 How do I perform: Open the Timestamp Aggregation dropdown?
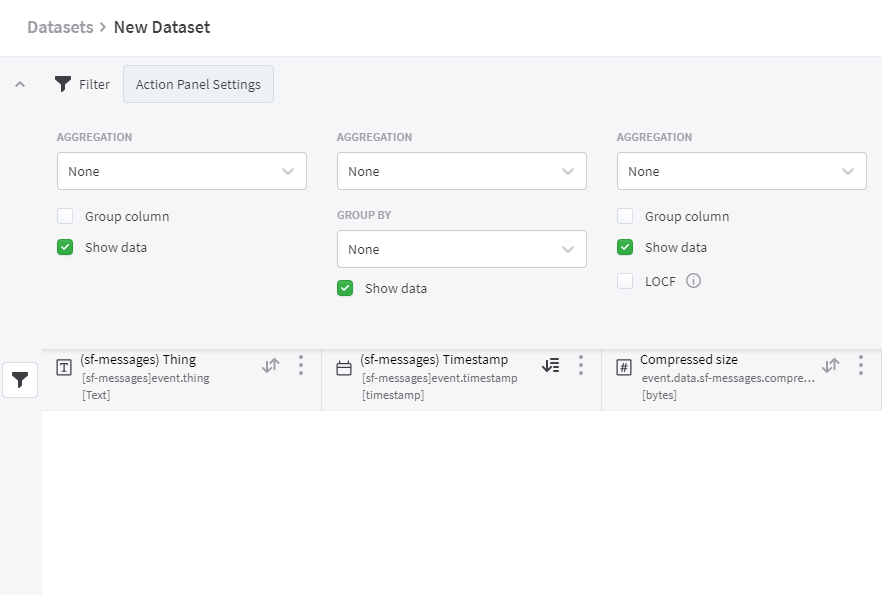462,171
